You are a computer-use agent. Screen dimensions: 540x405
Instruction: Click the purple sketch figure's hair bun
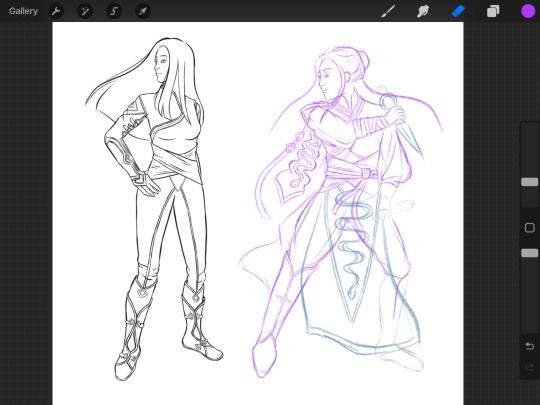tap(362, 61)
